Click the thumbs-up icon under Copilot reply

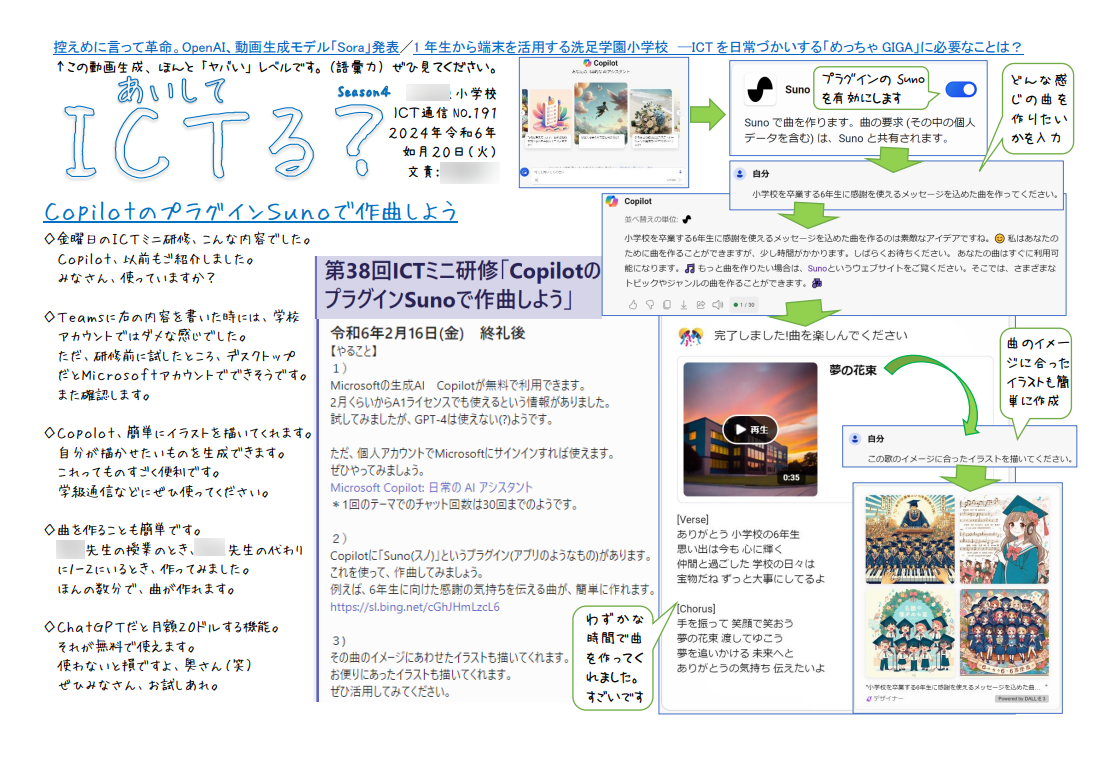633,305
